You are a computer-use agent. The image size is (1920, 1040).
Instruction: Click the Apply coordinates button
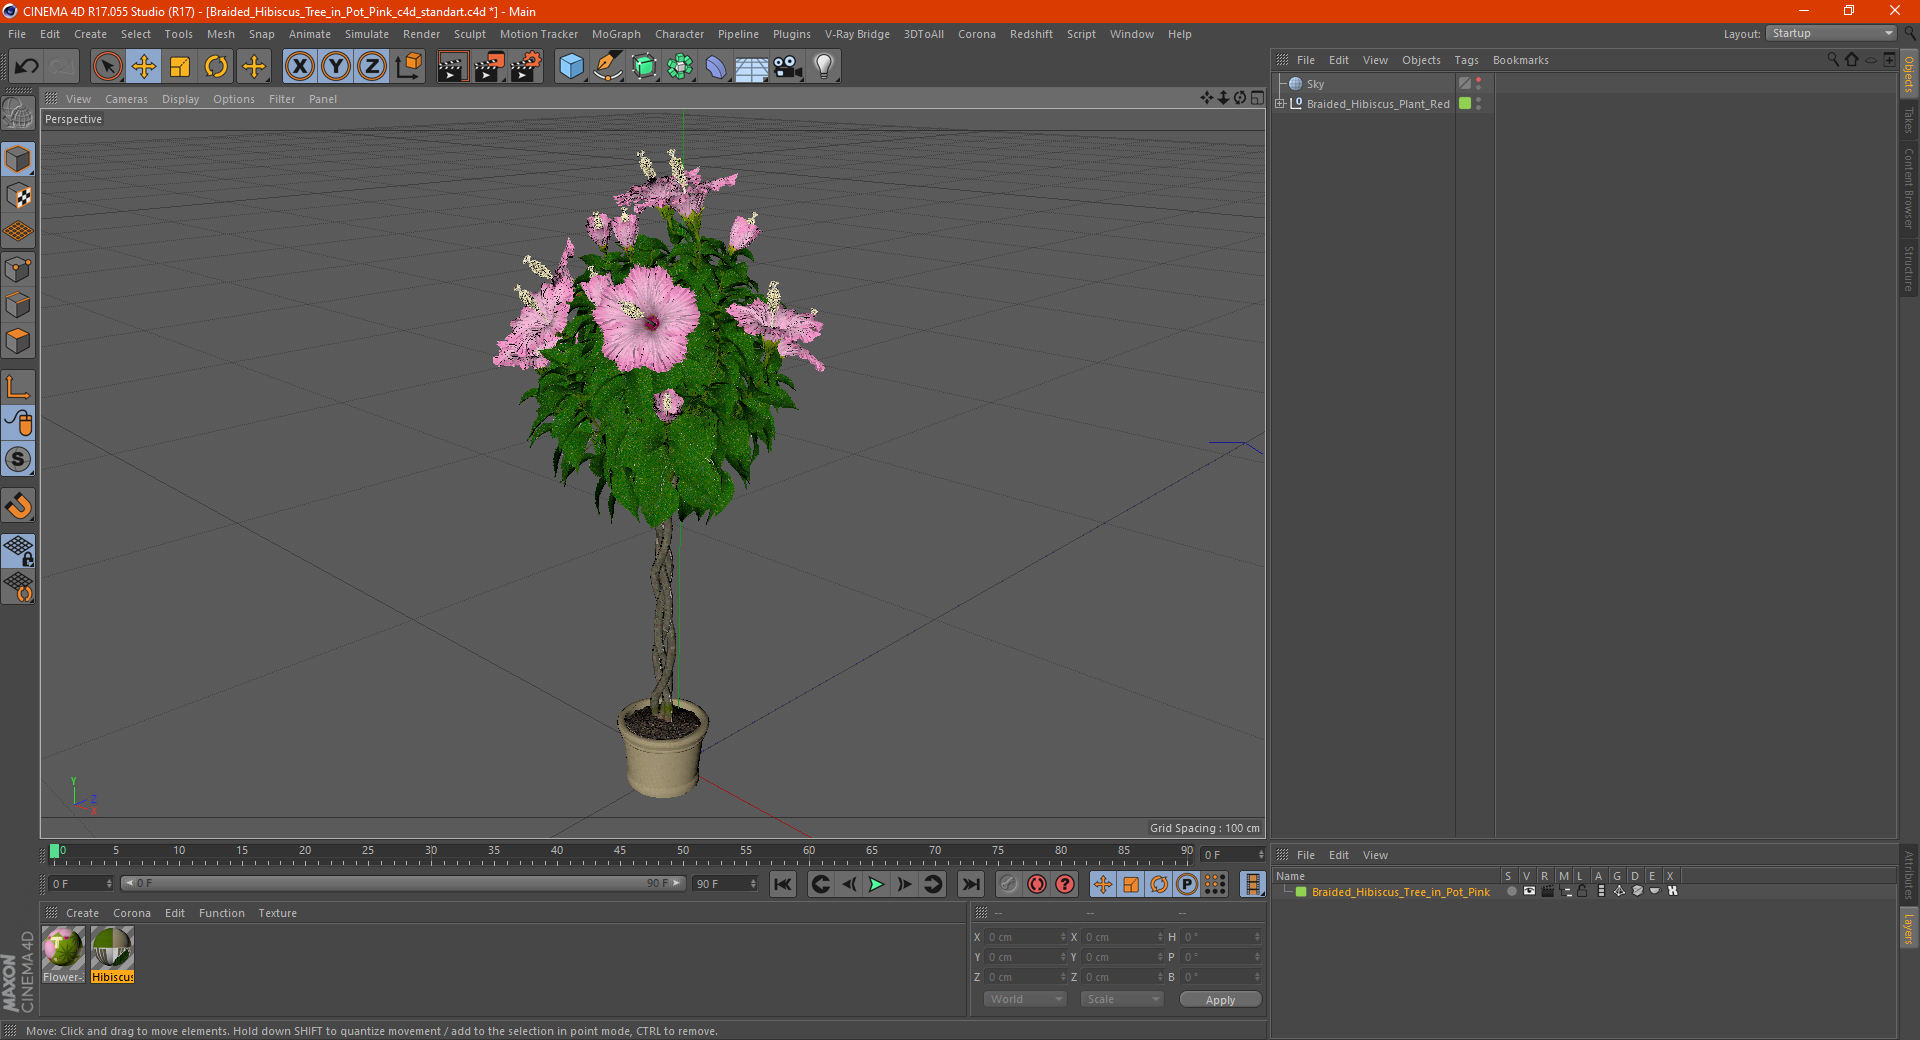(x=1220, y=1000)
